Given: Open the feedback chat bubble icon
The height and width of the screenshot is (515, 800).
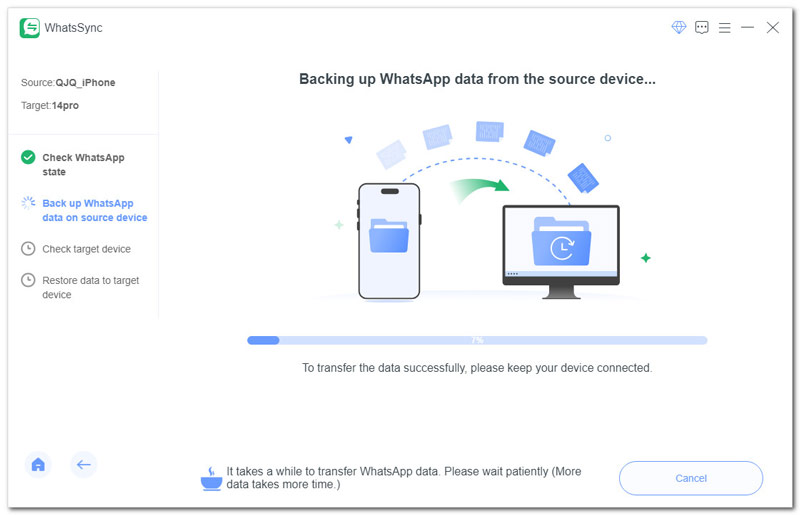Looking at the screenshot, I should (x=702, y=28).
